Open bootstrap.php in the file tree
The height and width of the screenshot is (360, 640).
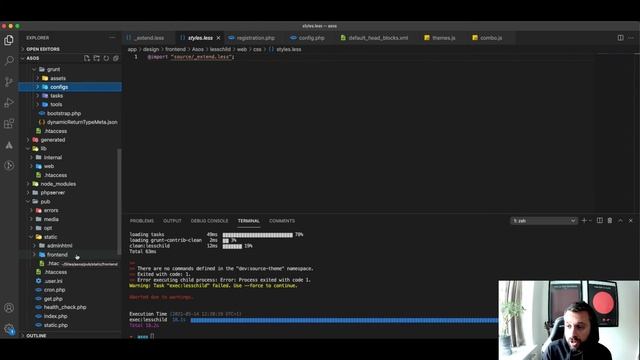(64, 113)
